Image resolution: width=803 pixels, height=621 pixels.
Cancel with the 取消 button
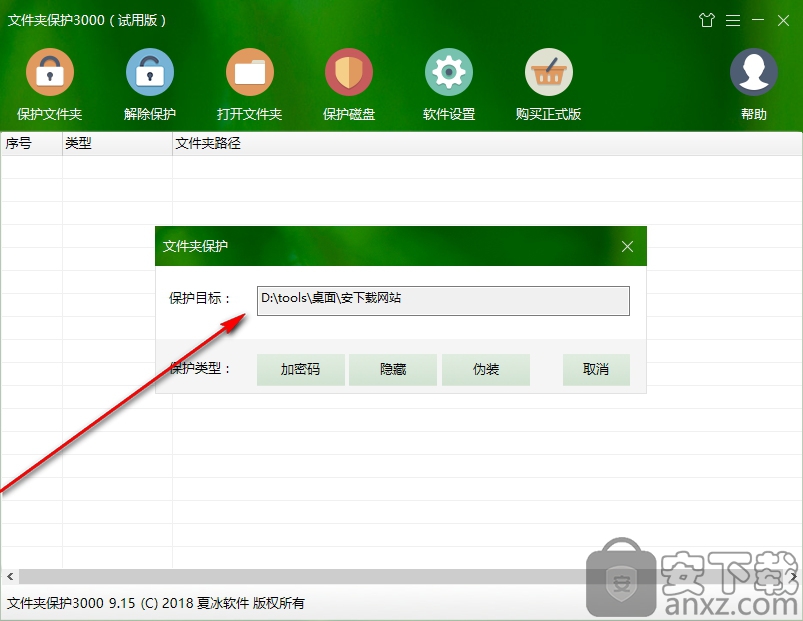click(x=596, y=370)
